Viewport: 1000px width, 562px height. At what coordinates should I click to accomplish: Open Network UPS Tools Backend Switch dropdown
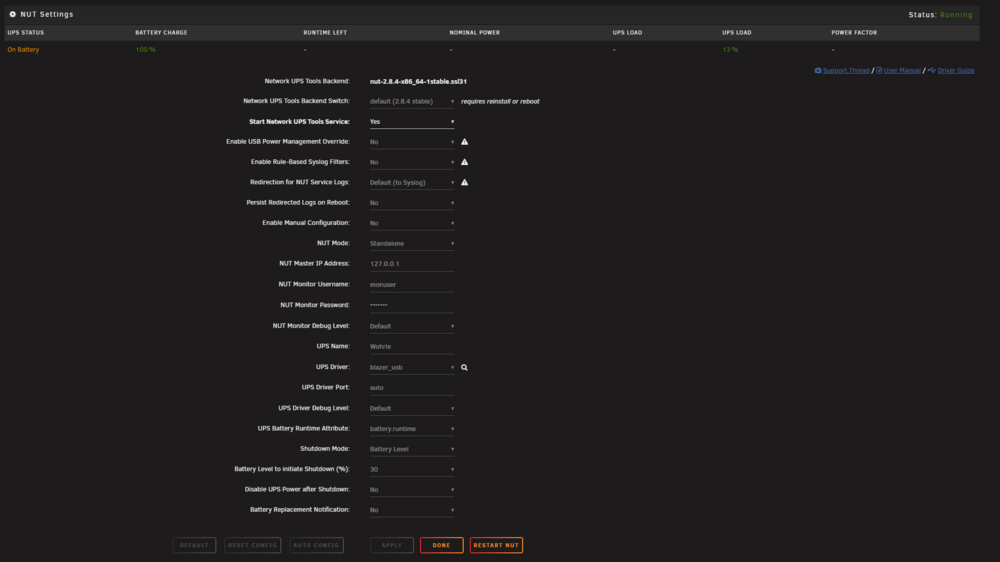click(x=412, y=101)
